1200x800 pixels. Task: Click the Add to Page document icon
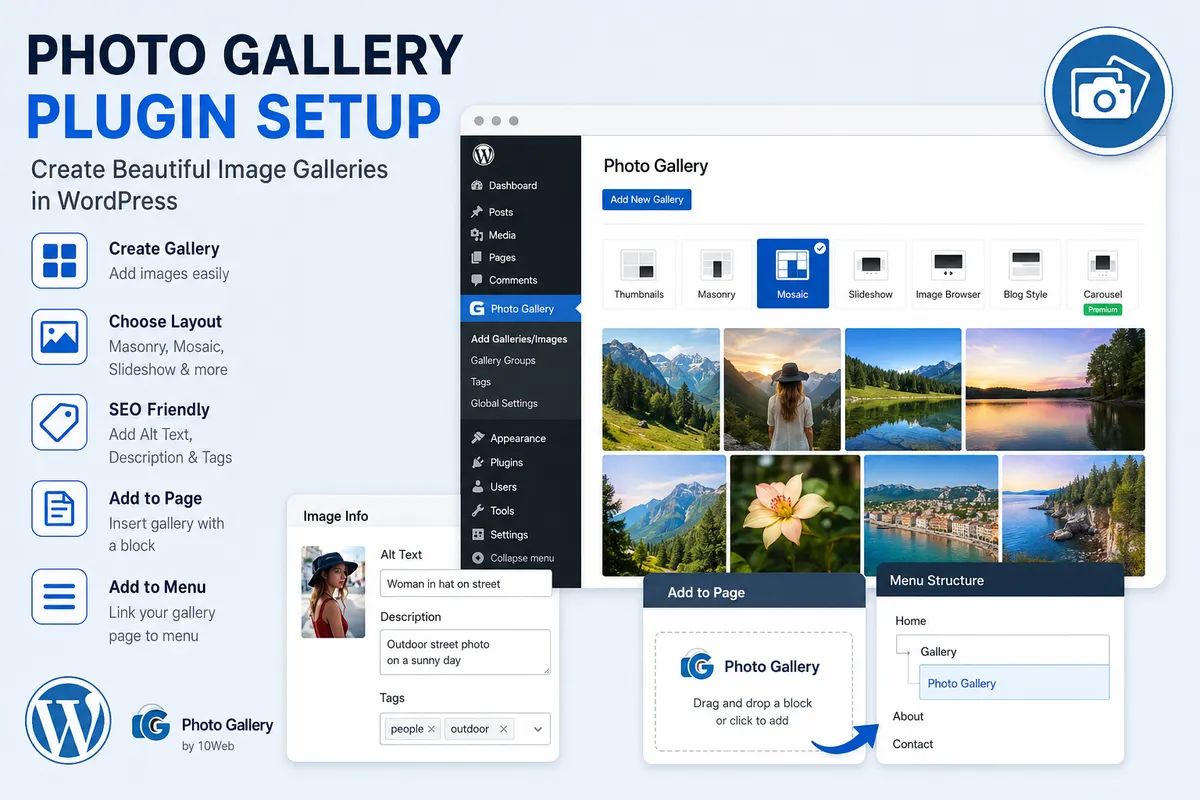pyautogui.click(x=59, y=509)
